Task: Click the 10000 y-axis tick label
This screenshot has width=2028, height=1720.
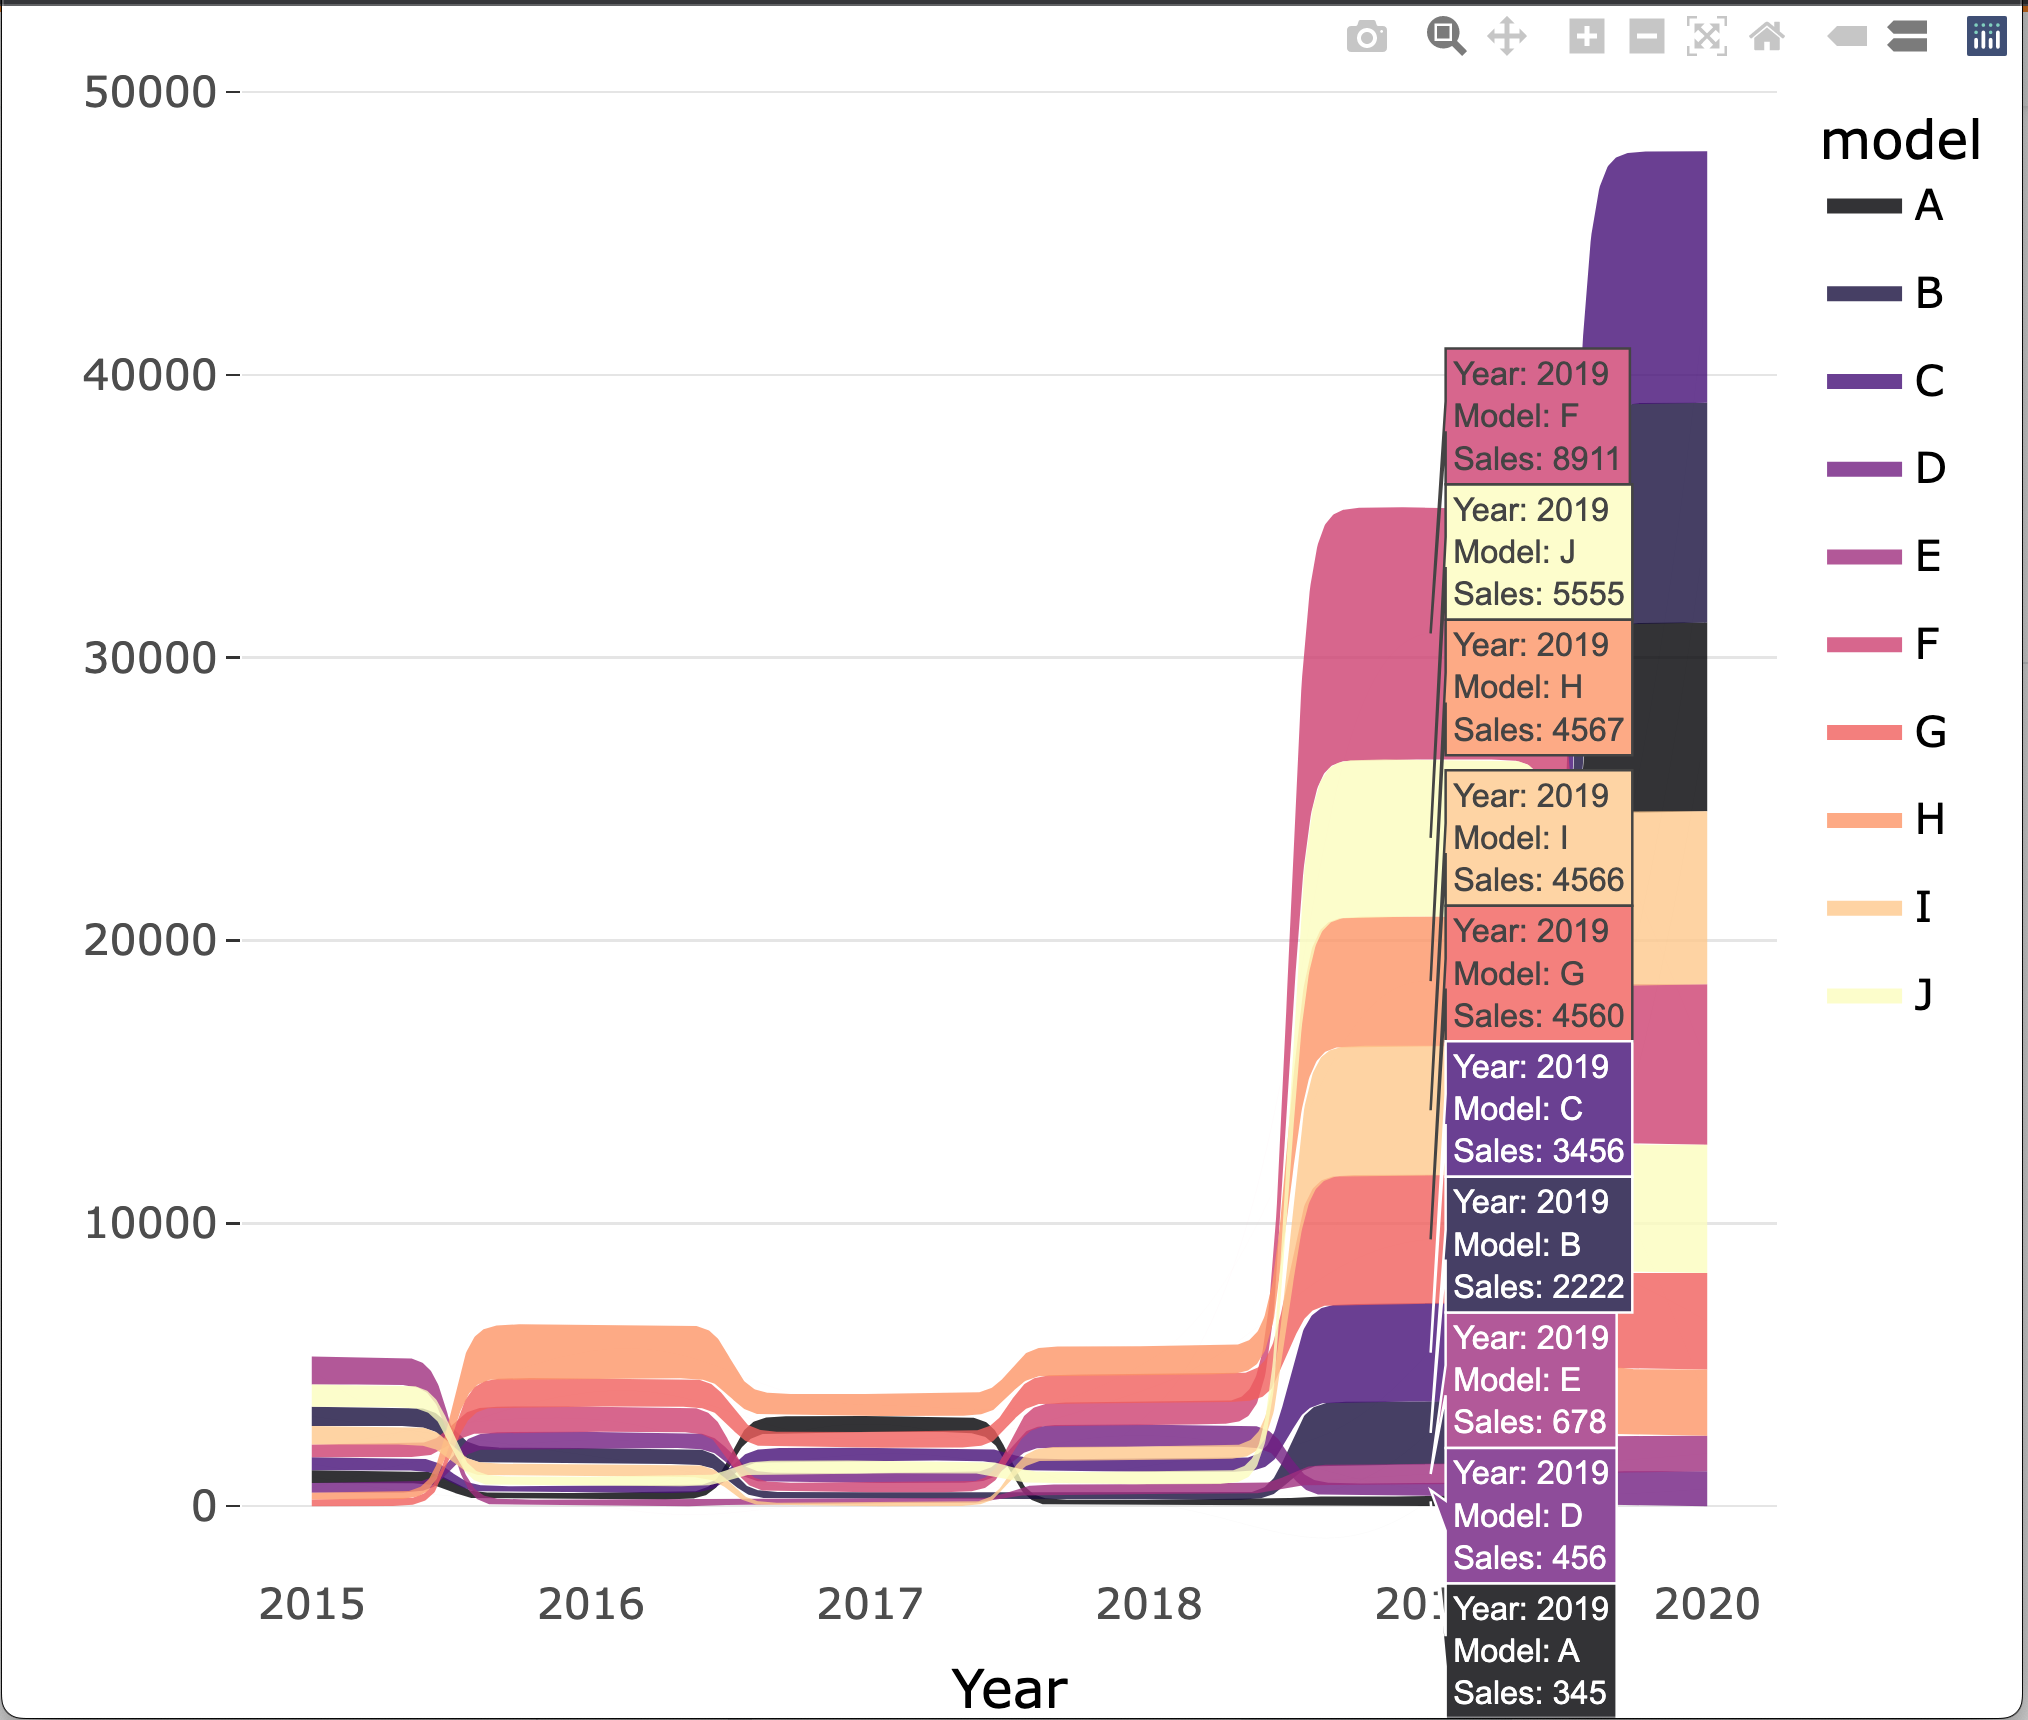Action: pyautogui.click(x=150, y=1223)
